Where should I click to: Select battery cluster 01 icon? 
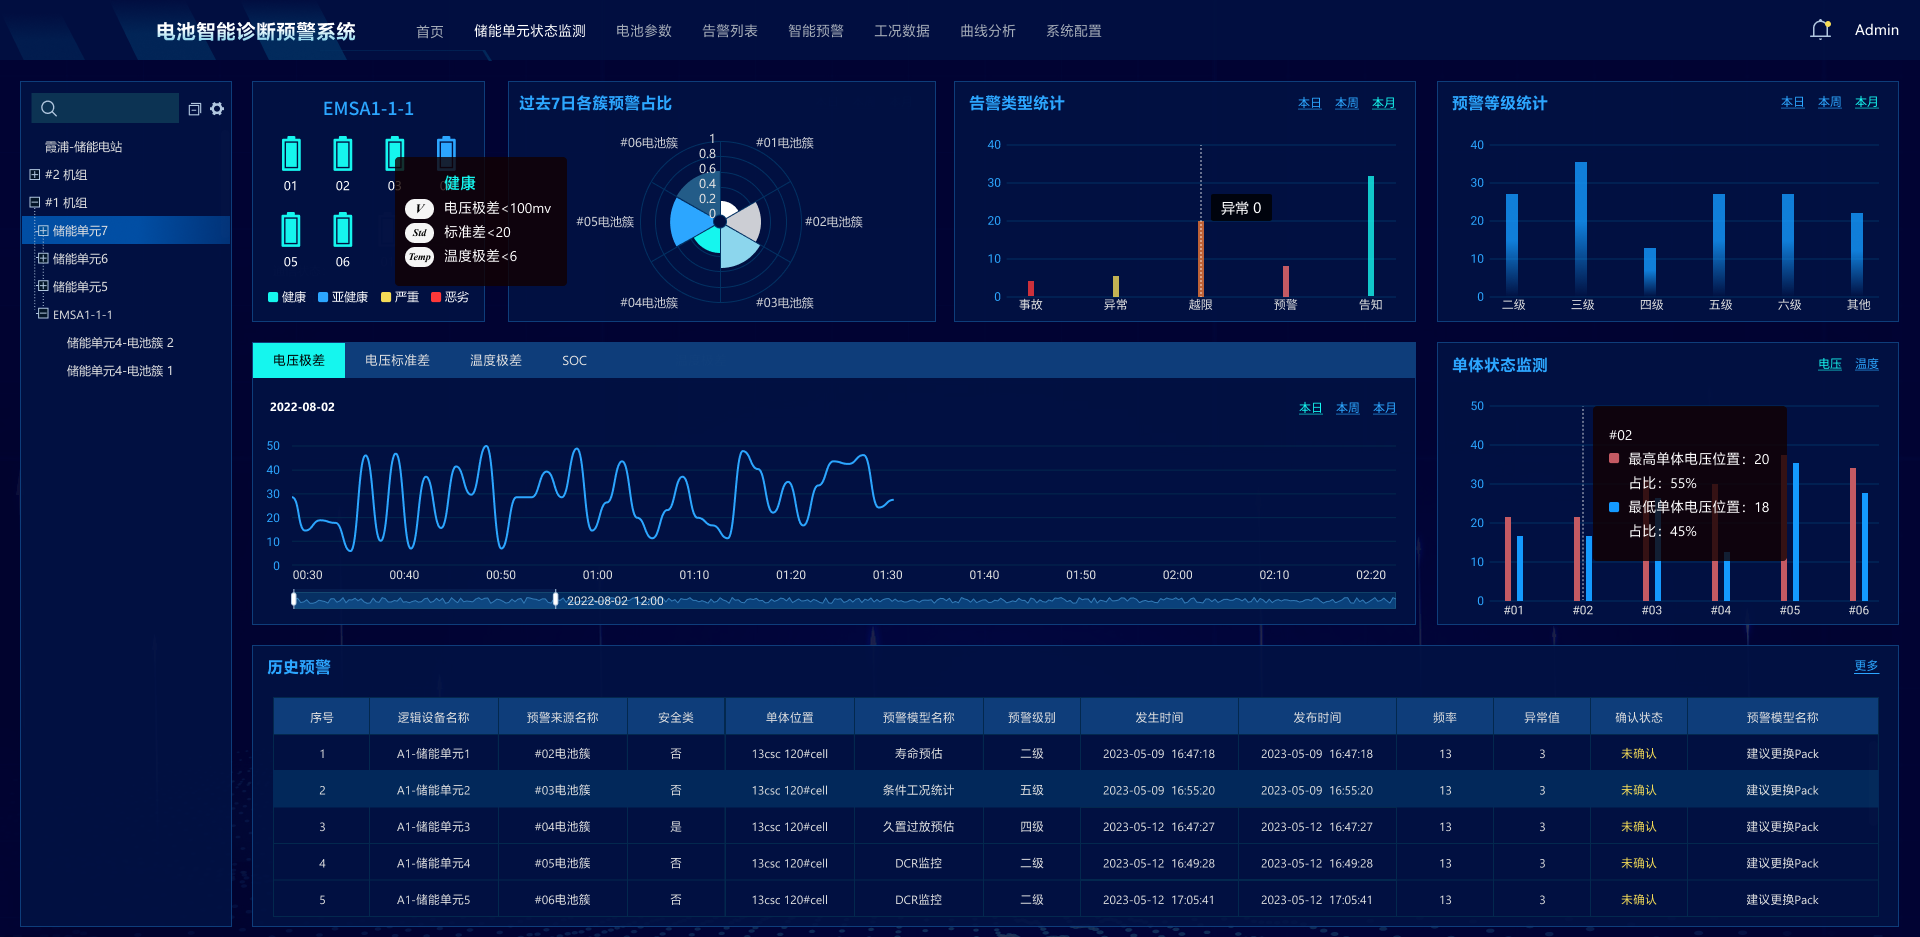(x=290, y=154)
